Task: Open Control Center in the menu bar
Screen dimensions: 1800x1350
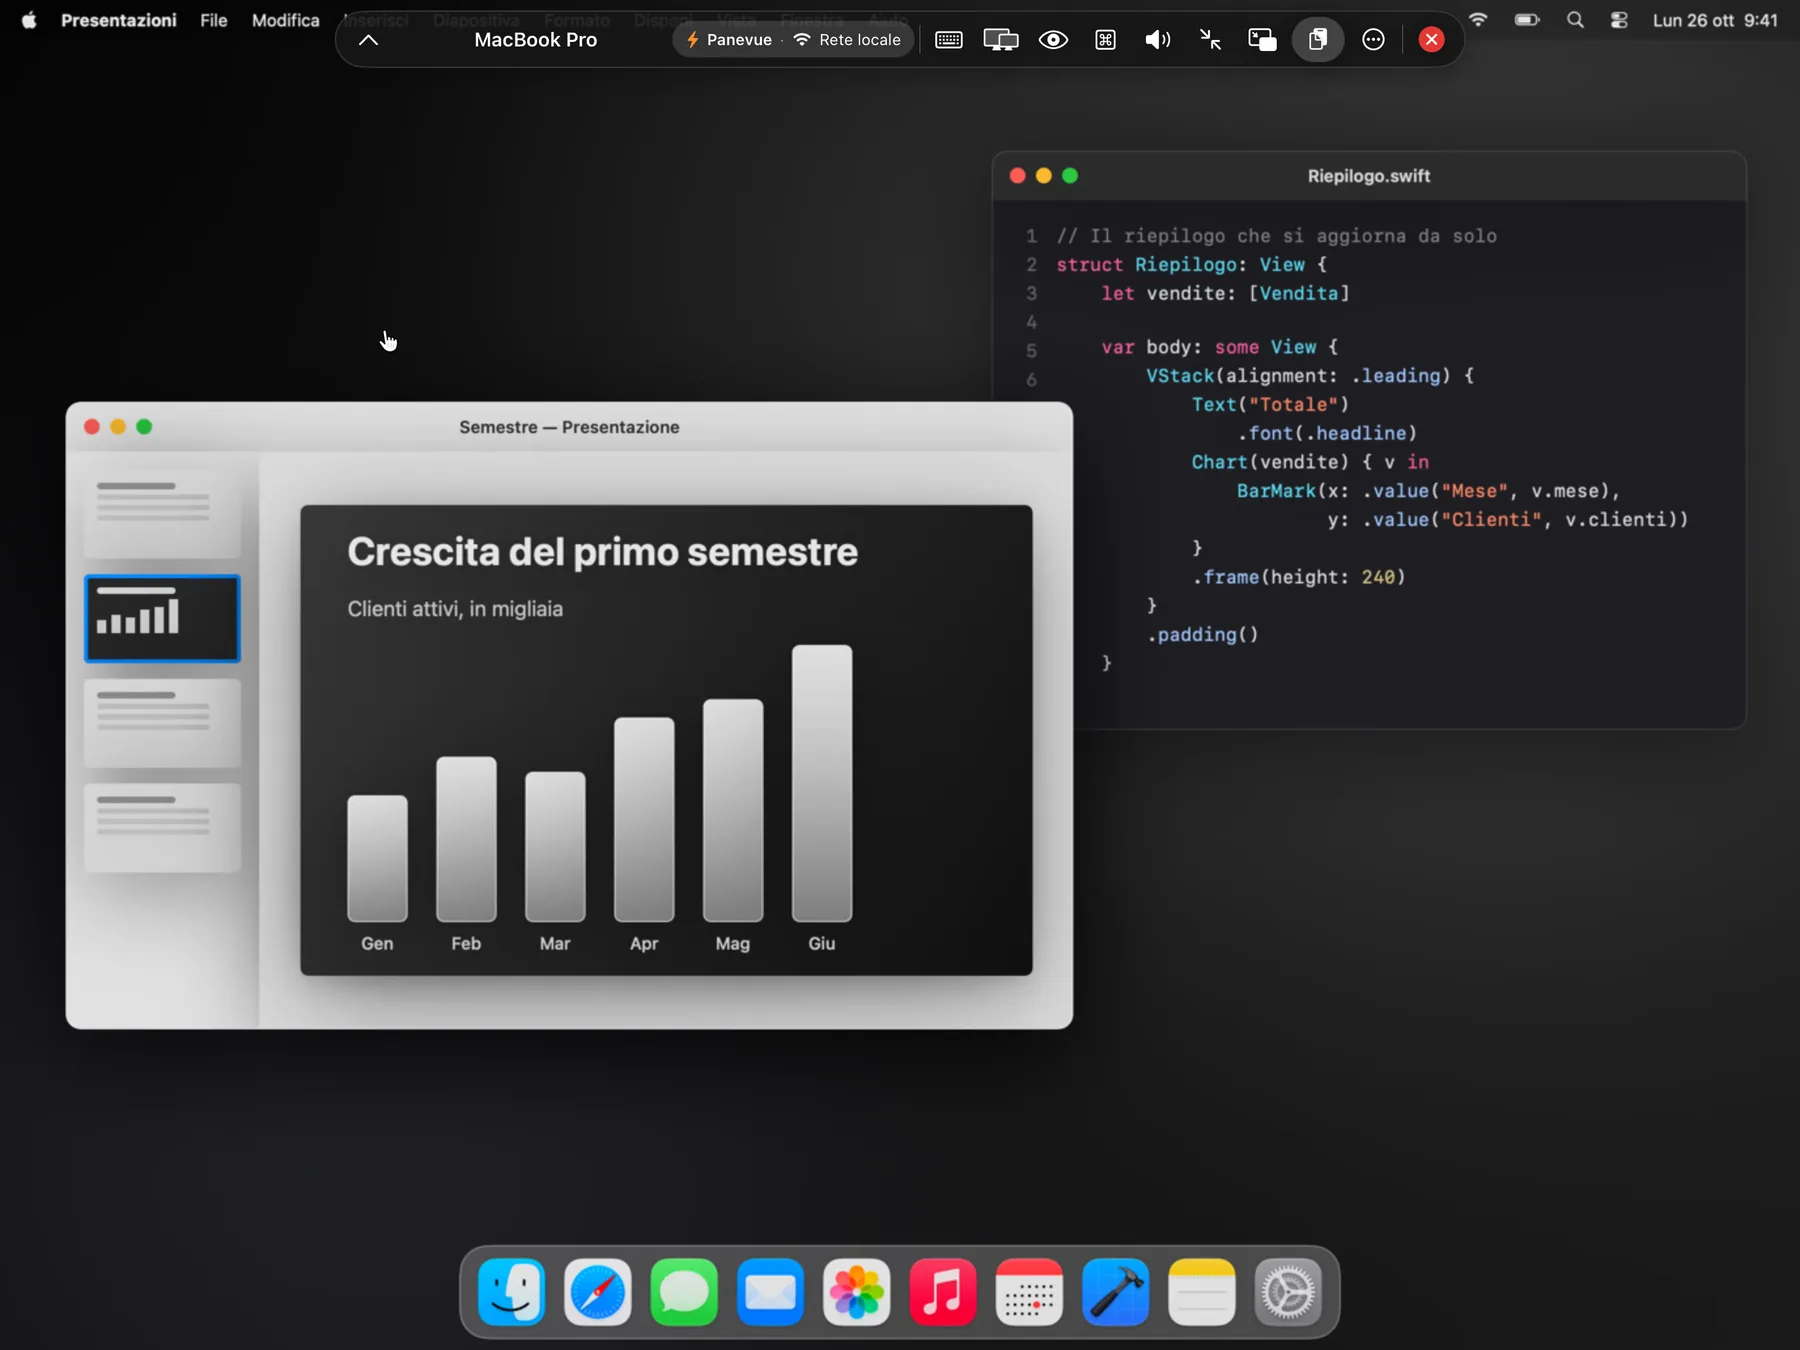Action: pyautogui.click(x=1619, y=20)
